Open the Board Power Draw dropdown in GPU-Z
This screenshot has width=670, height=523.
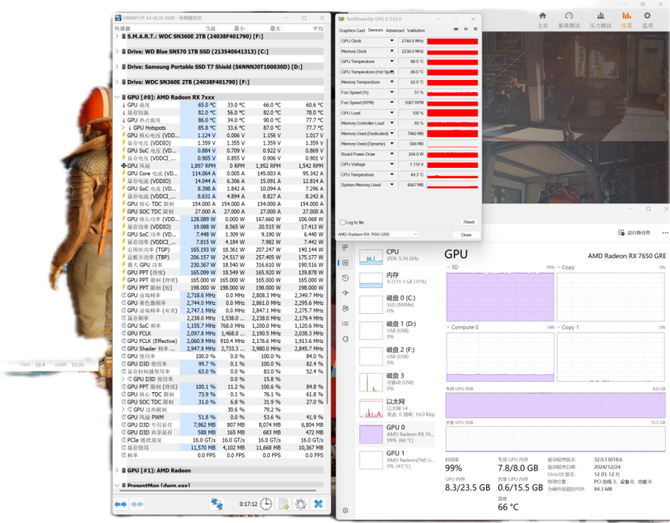coord(392,154)
